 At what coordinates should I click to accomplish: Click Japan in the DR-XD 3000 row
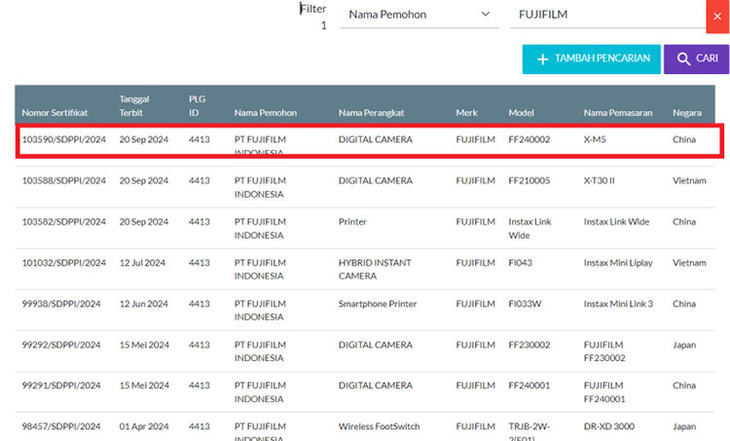[684, 426]
